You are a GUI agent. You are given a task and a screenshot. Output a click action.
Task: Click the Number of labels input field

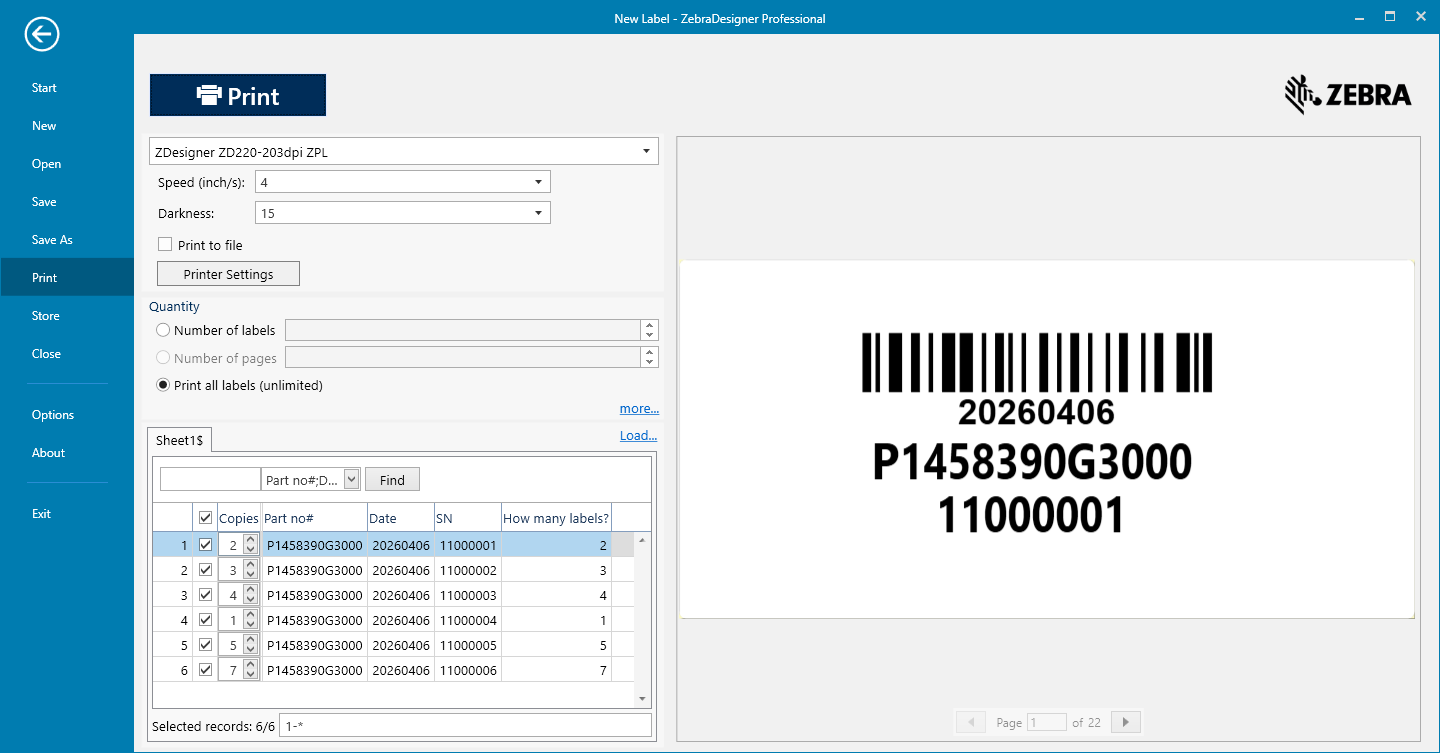[x=462, y=330]
